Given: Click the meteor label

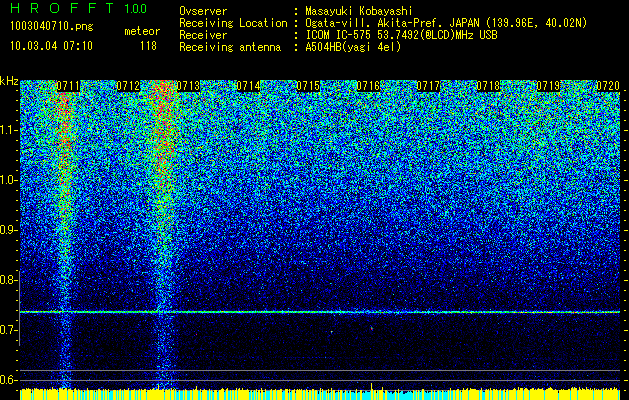Looking at the screenshot, I should pos(142,31).
